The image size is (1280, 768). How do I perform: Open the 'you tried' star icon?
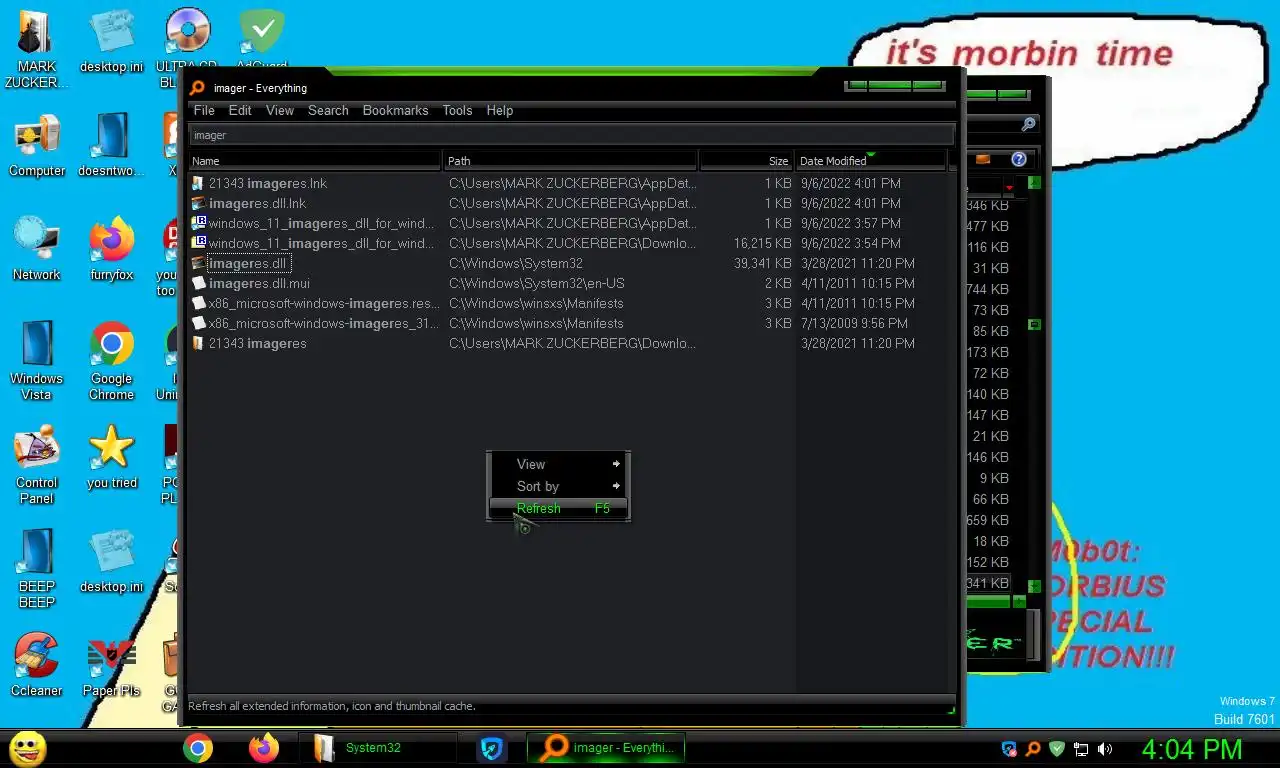[x=111, y=457]
